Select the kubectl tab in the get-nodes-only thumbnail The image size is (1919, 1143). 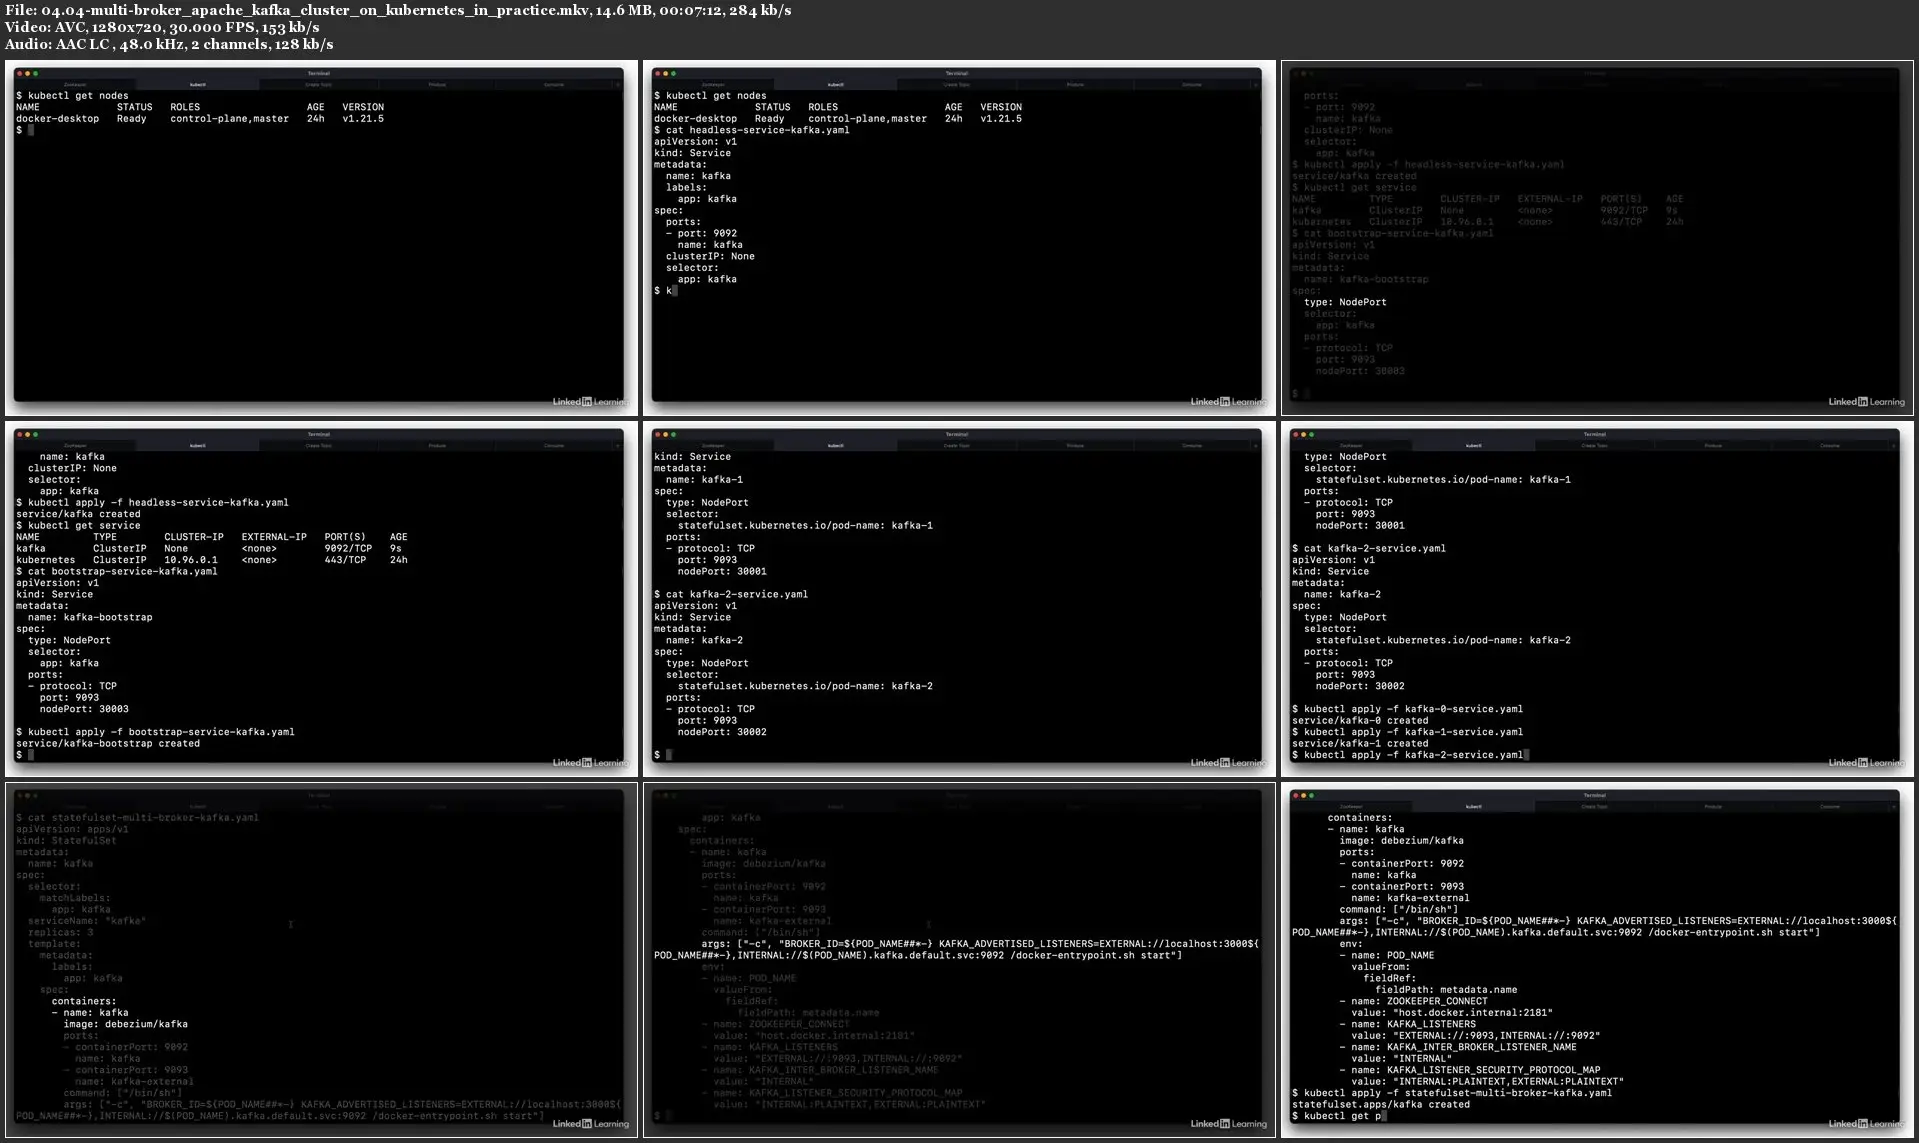click(198, 85)
